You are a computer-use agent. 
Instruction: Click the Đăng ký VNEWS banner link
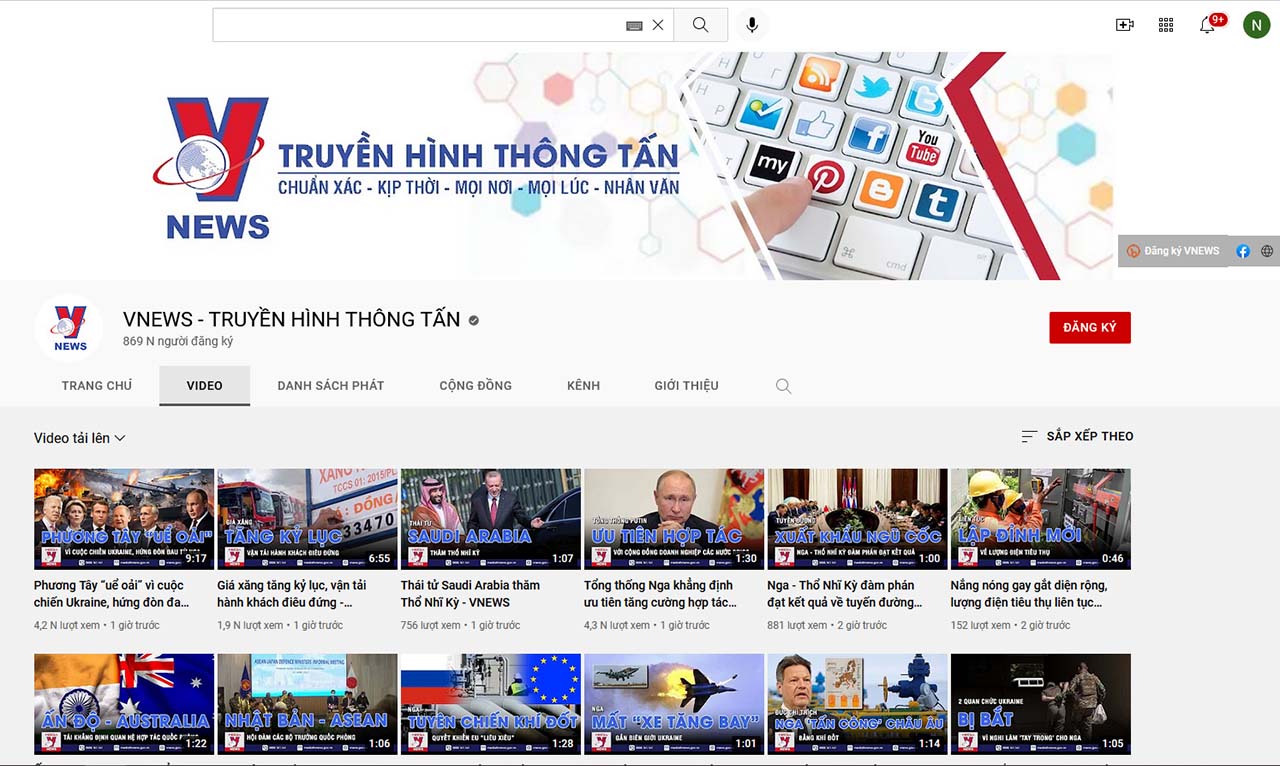click(x=1173, y=251)
